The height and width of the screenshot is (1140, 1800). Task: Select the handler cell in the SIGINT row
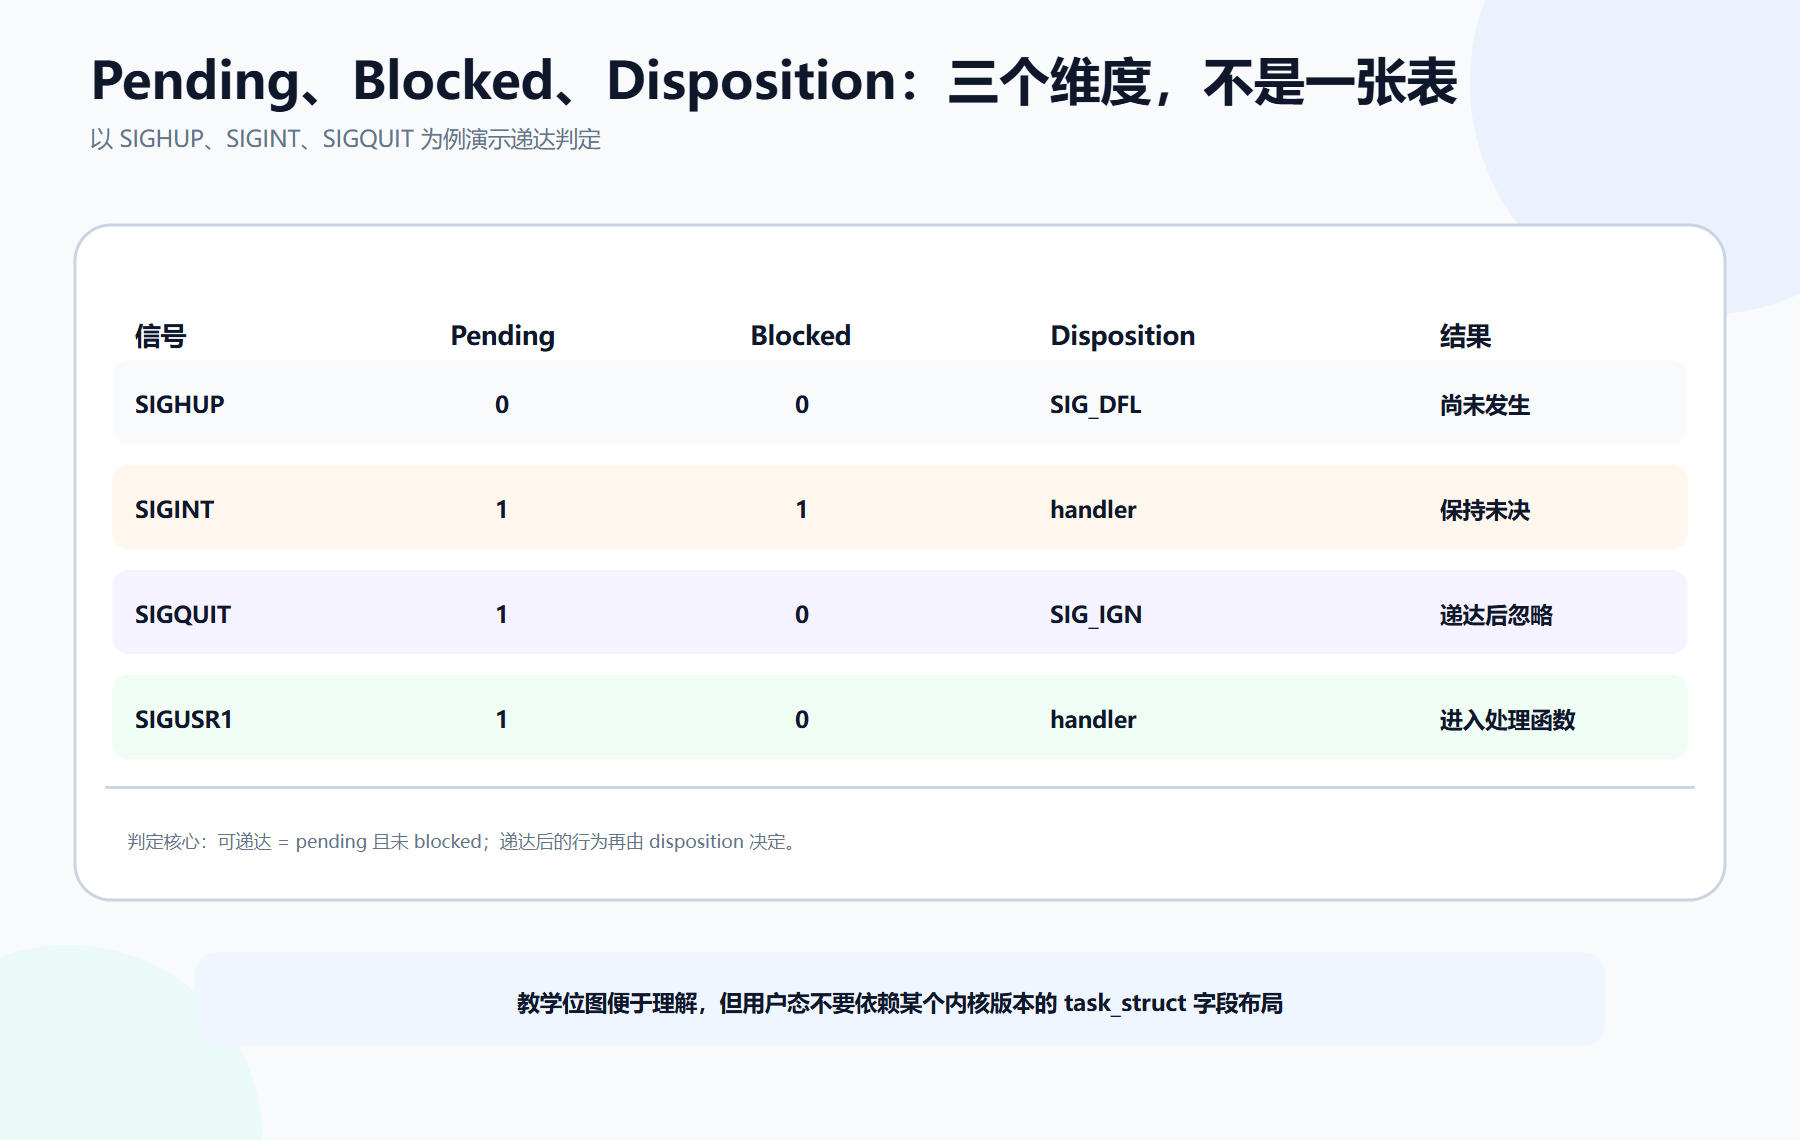click(1093, 510)
